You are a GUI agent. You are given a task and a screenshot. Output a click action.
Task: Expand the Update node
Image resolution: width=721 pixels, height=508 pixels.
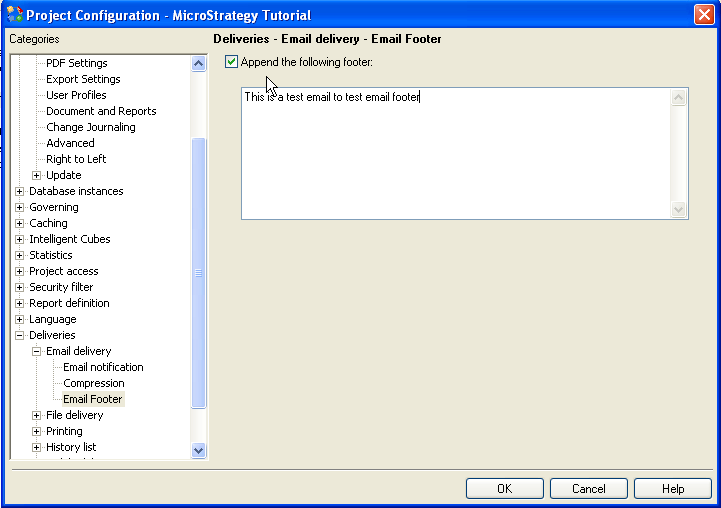36,175
